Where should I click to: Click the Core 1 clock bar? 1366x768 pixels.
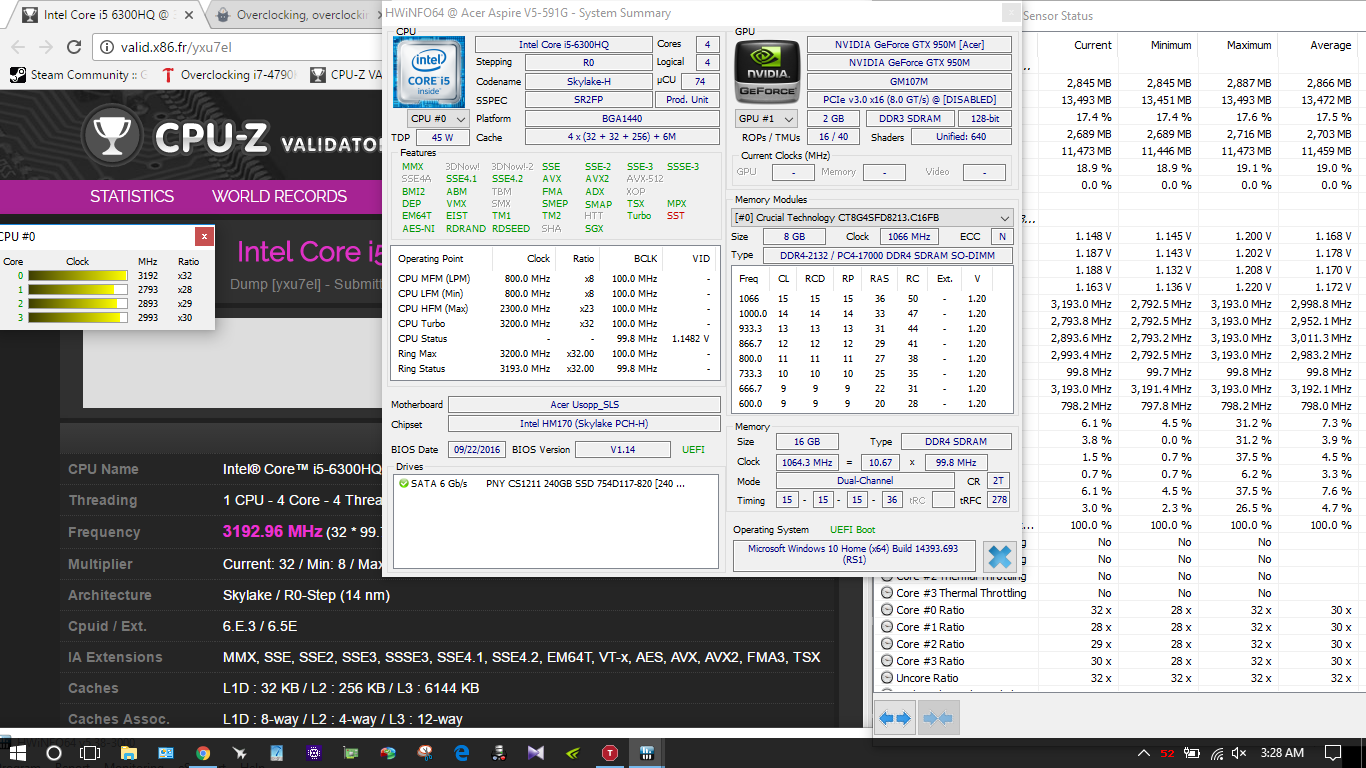pos(78,289)
